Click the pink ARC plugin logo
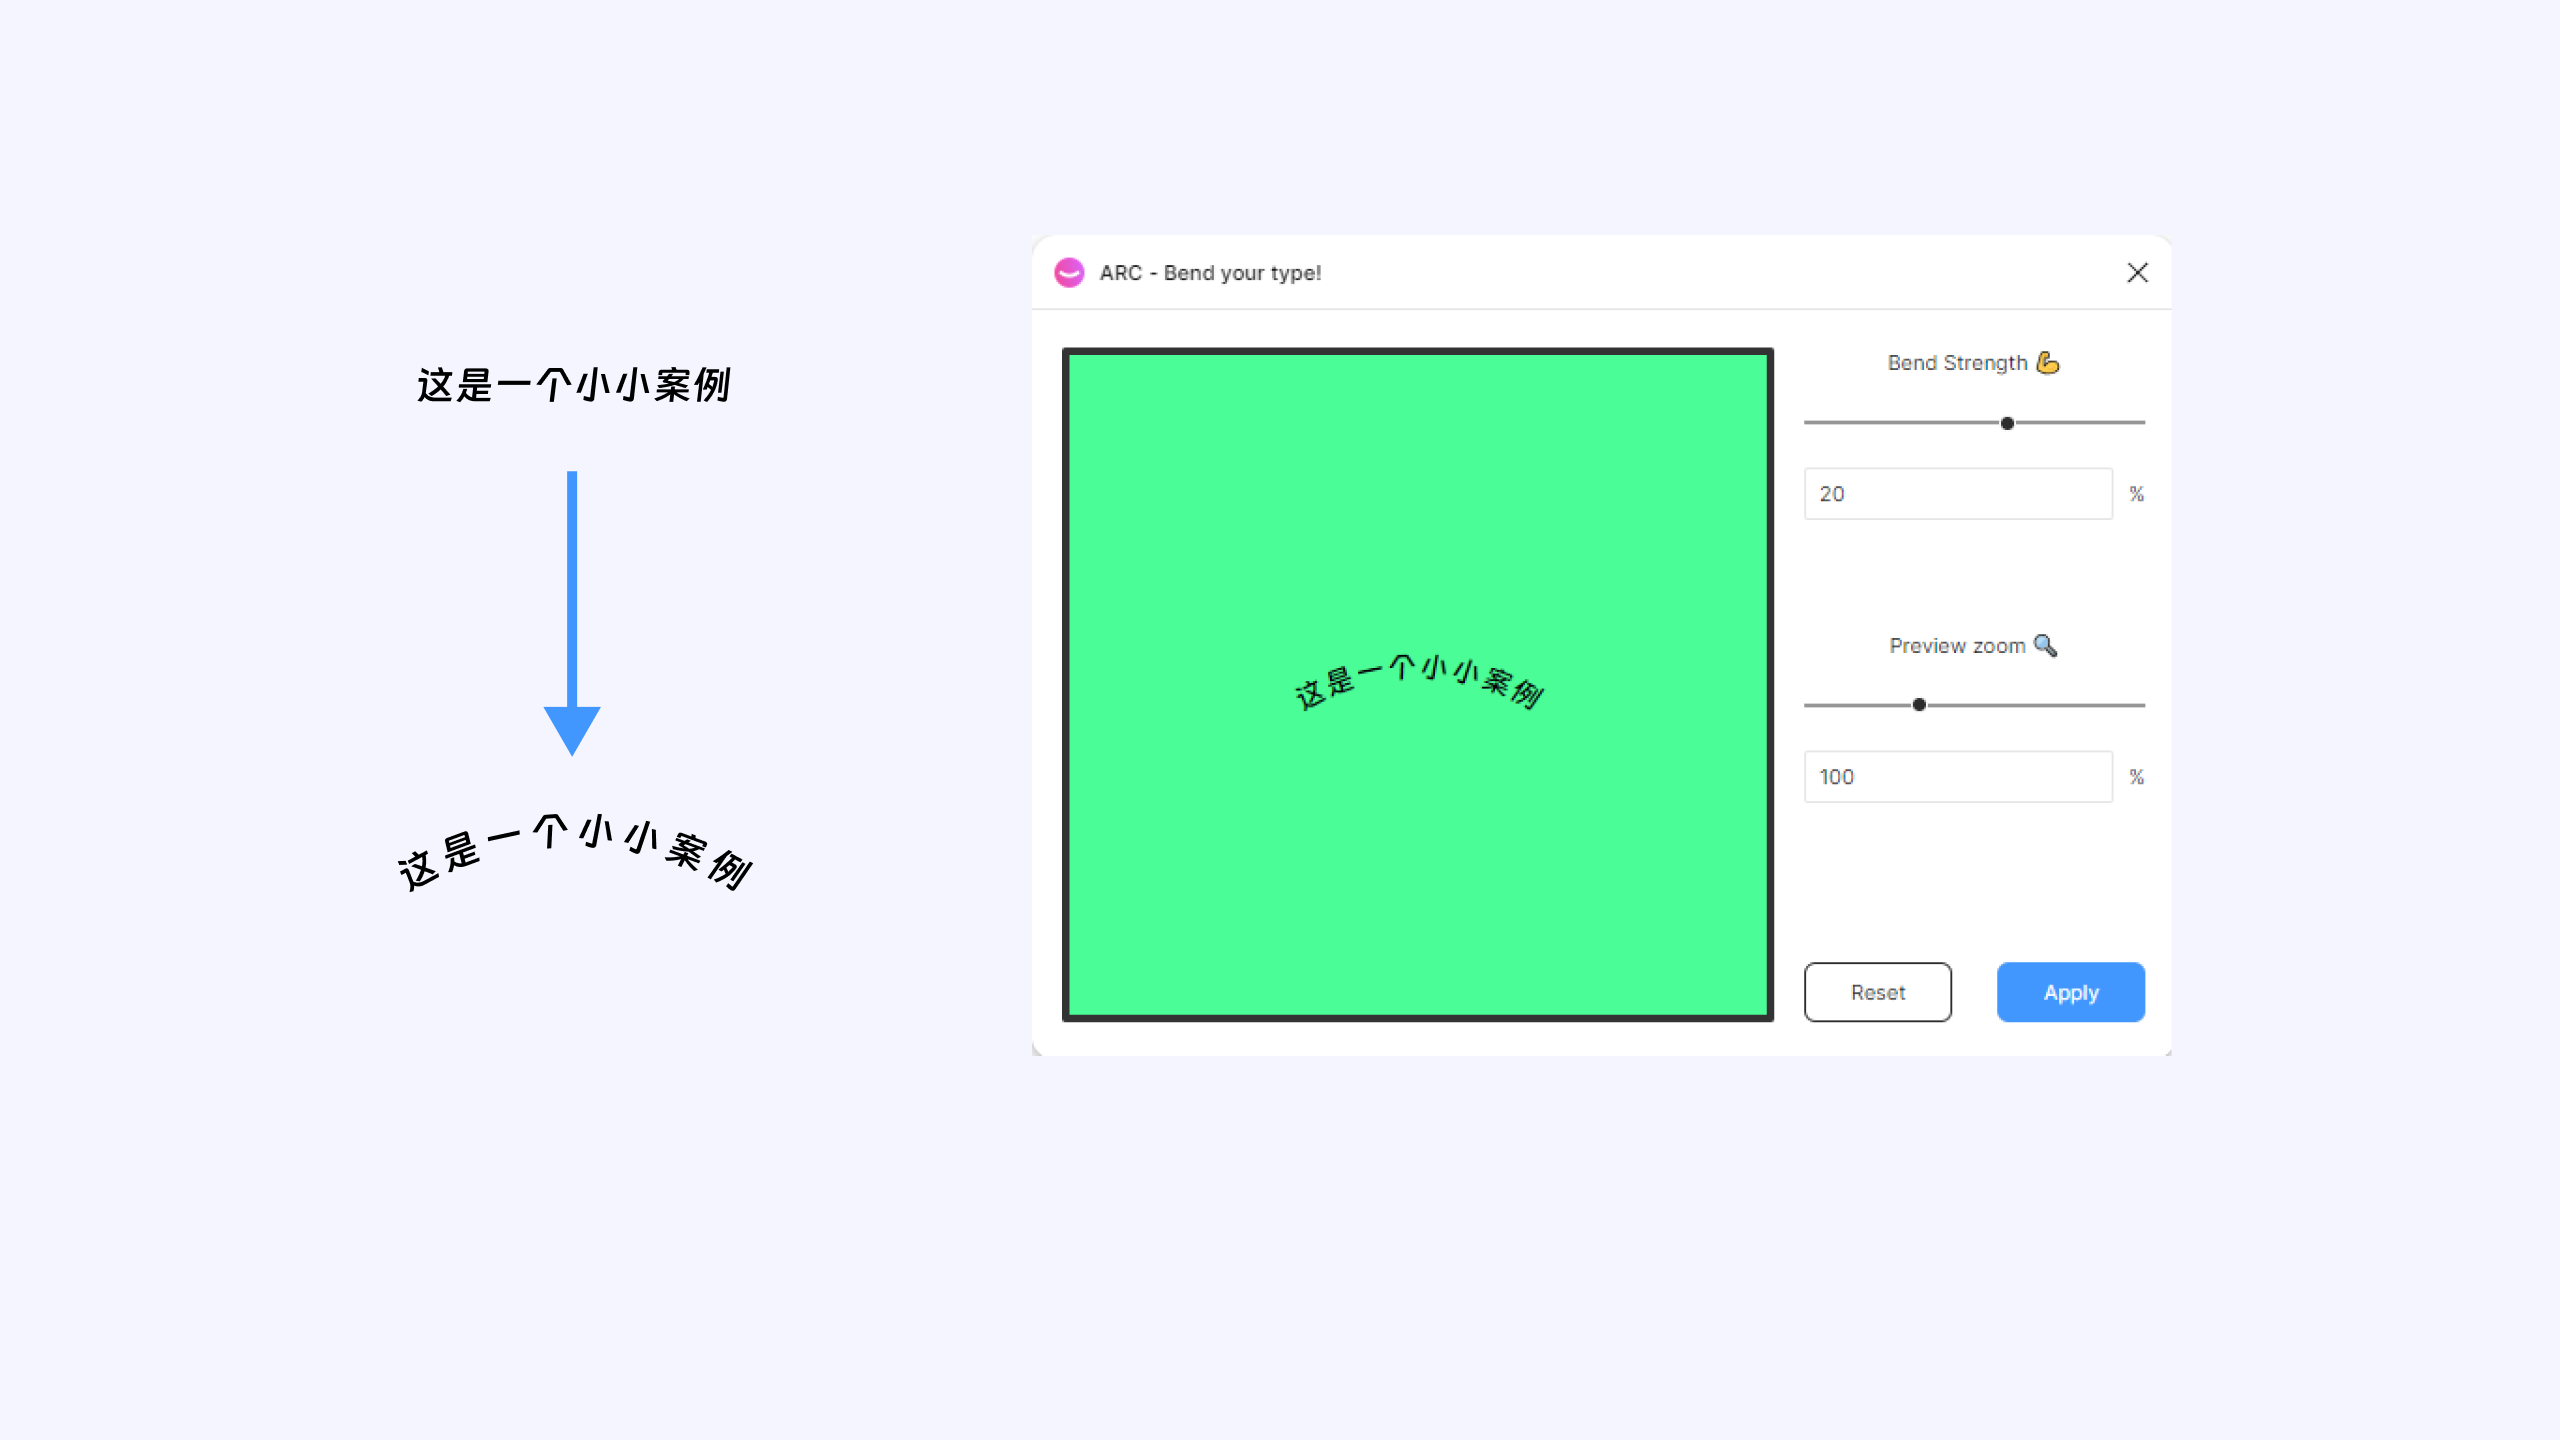This screenshot has width=2560, height=1440. tap(1069, 273)
